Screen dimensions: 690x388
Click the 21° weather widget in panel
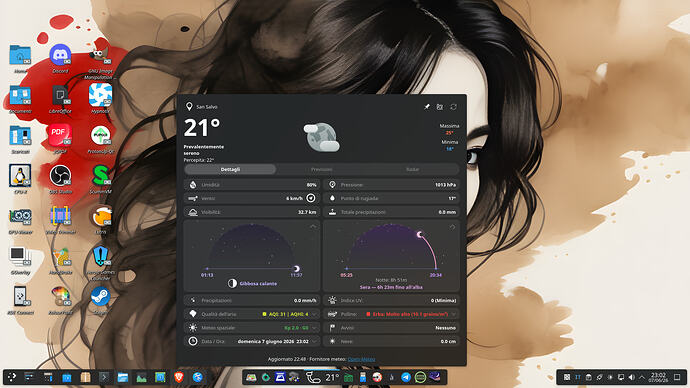click(x=323, y=377)
